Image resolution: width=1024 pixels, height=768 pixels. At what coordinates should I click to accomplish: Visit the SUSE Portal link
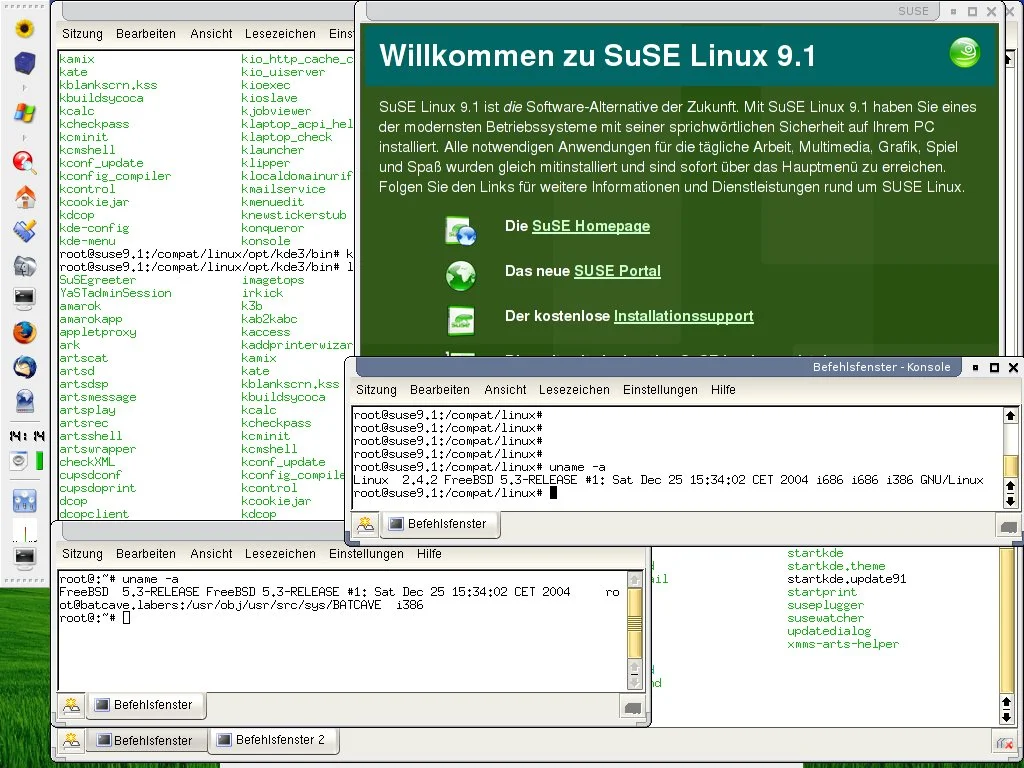click(617, 271)
